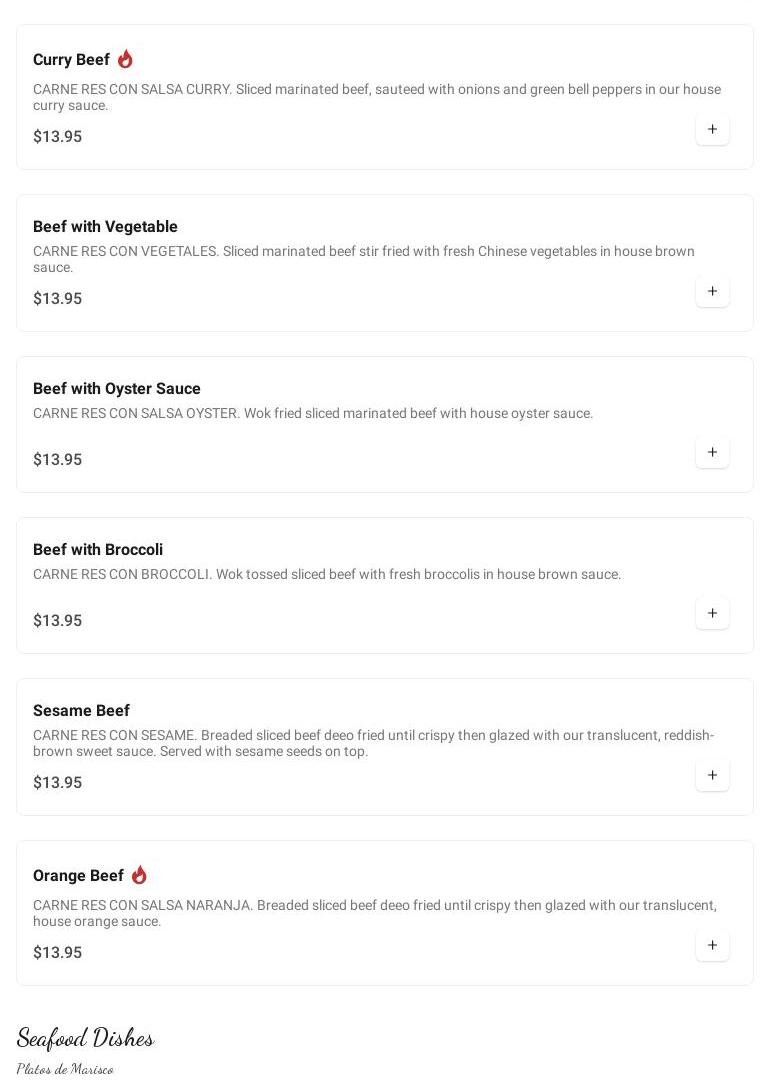Select the Orange Beef dish name

pos(78,876)
